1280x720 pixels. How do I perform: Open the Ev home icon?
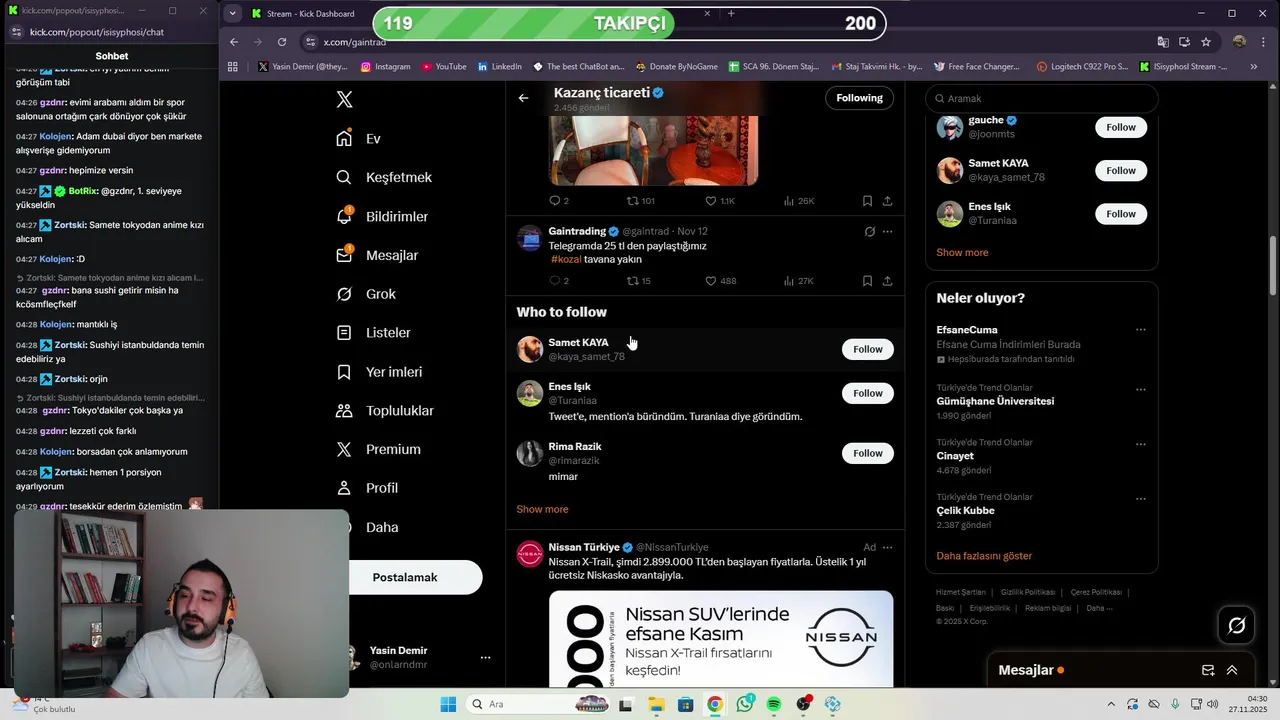[x=344, y=138]
